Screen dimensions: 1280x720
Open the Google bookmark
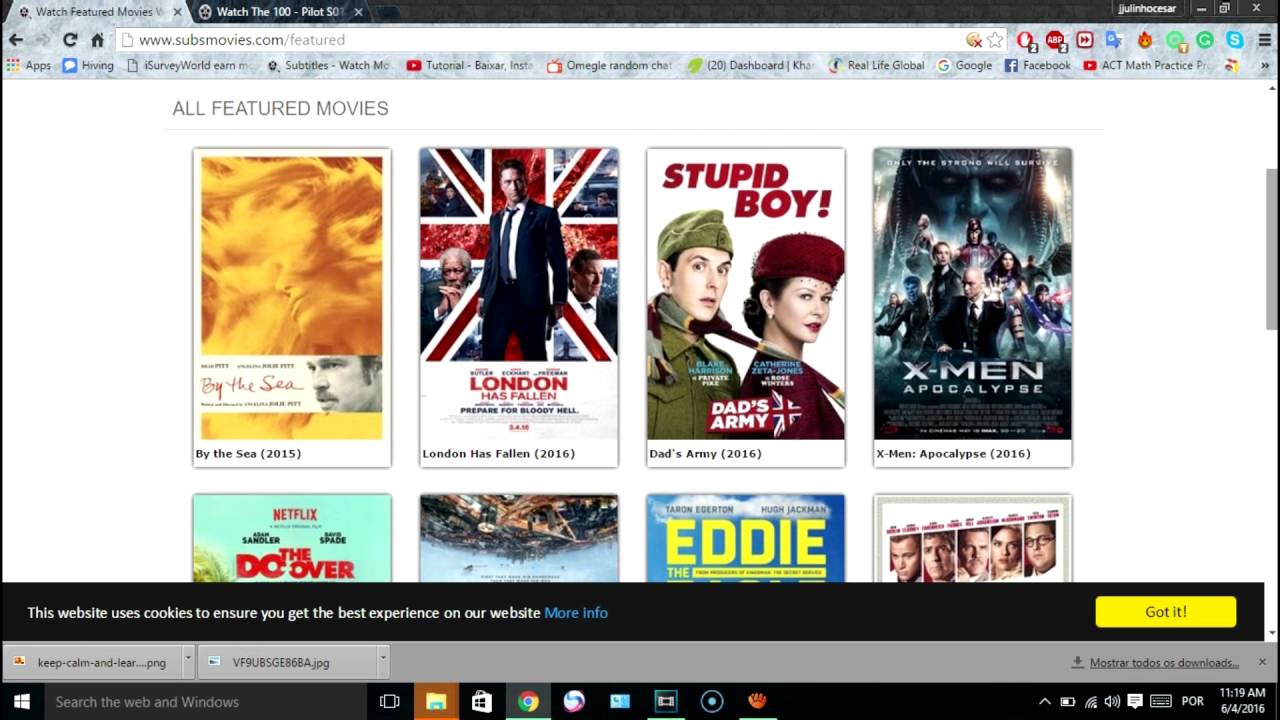tap(964, 65)
